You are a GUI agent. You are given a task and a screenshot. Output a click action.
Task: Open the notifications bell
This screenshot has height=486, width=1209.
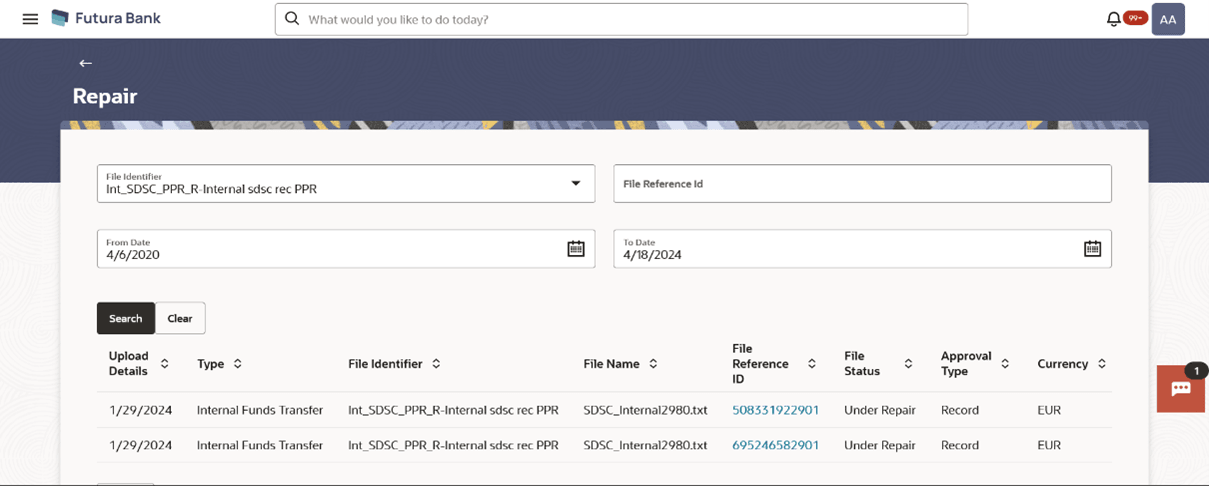1113,19
